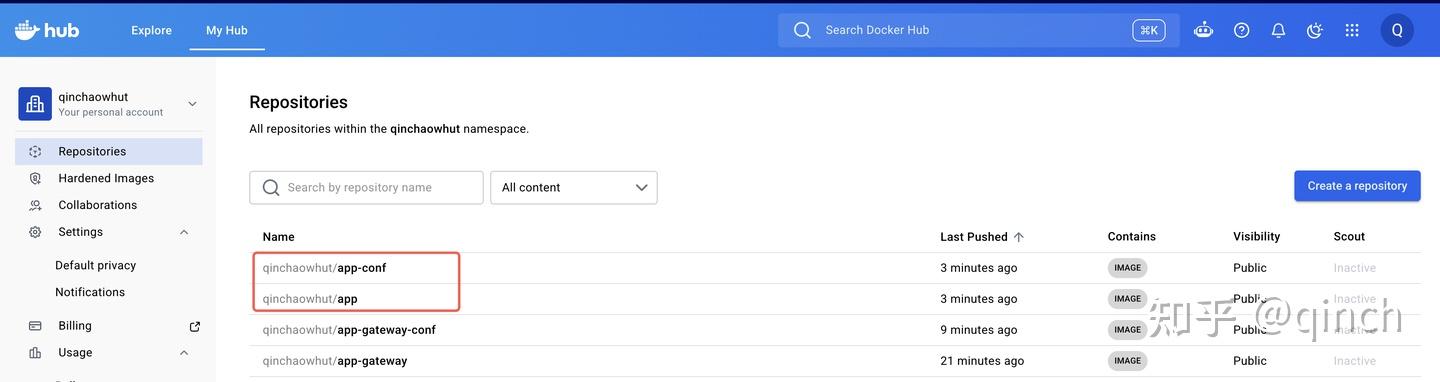1440x382 pixels.
Task: Click IMAGE badge in app-gateway row
Action: [x=1127, y=361]
